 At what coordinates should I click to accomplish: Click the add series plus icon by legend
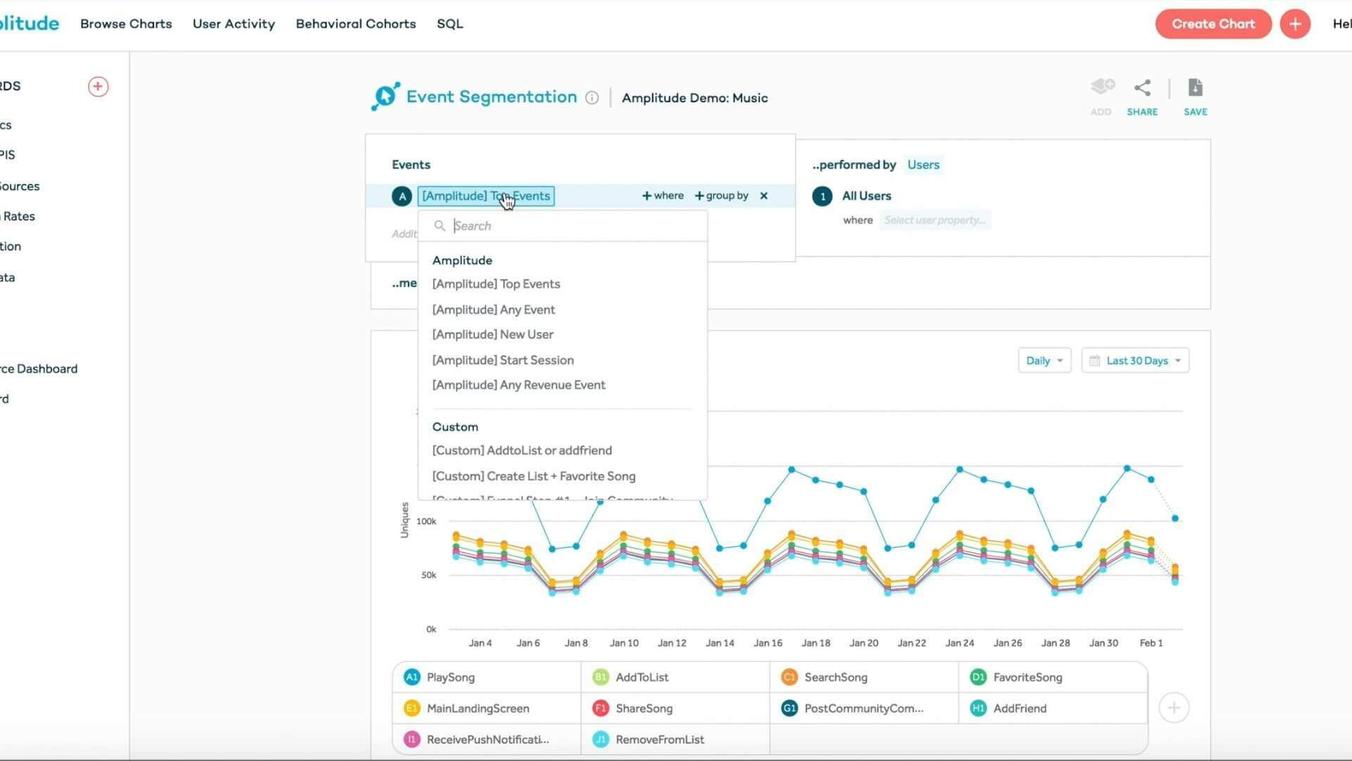[1174, 708]
